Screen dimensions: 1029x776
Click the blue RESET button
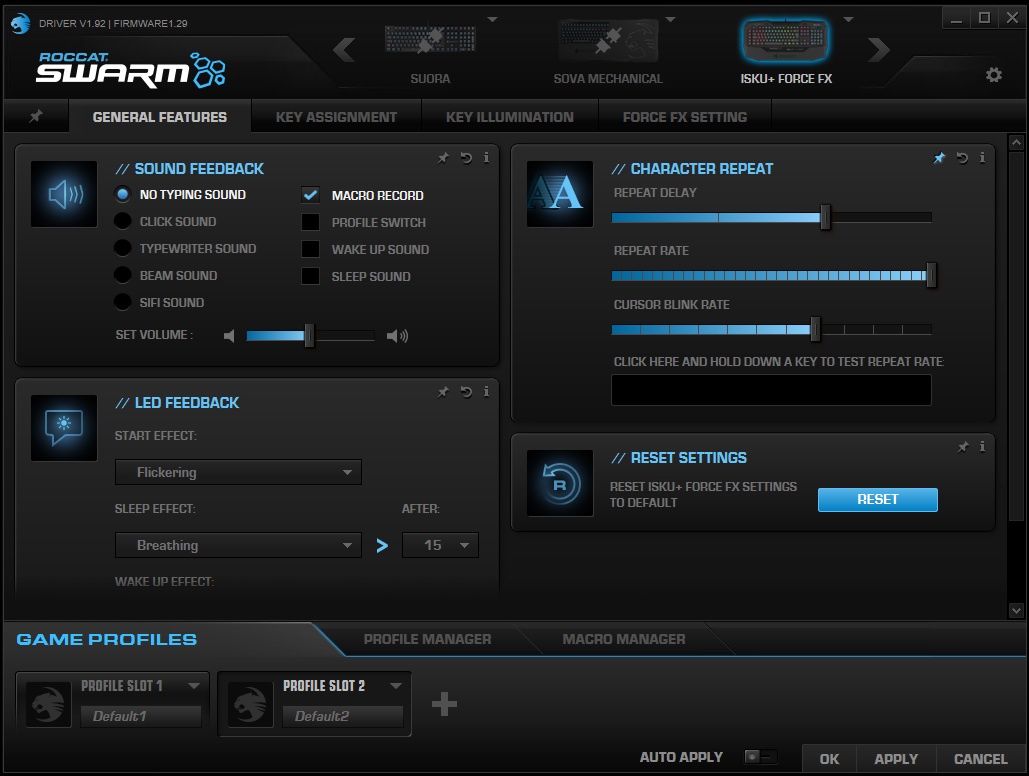(877, 499)
